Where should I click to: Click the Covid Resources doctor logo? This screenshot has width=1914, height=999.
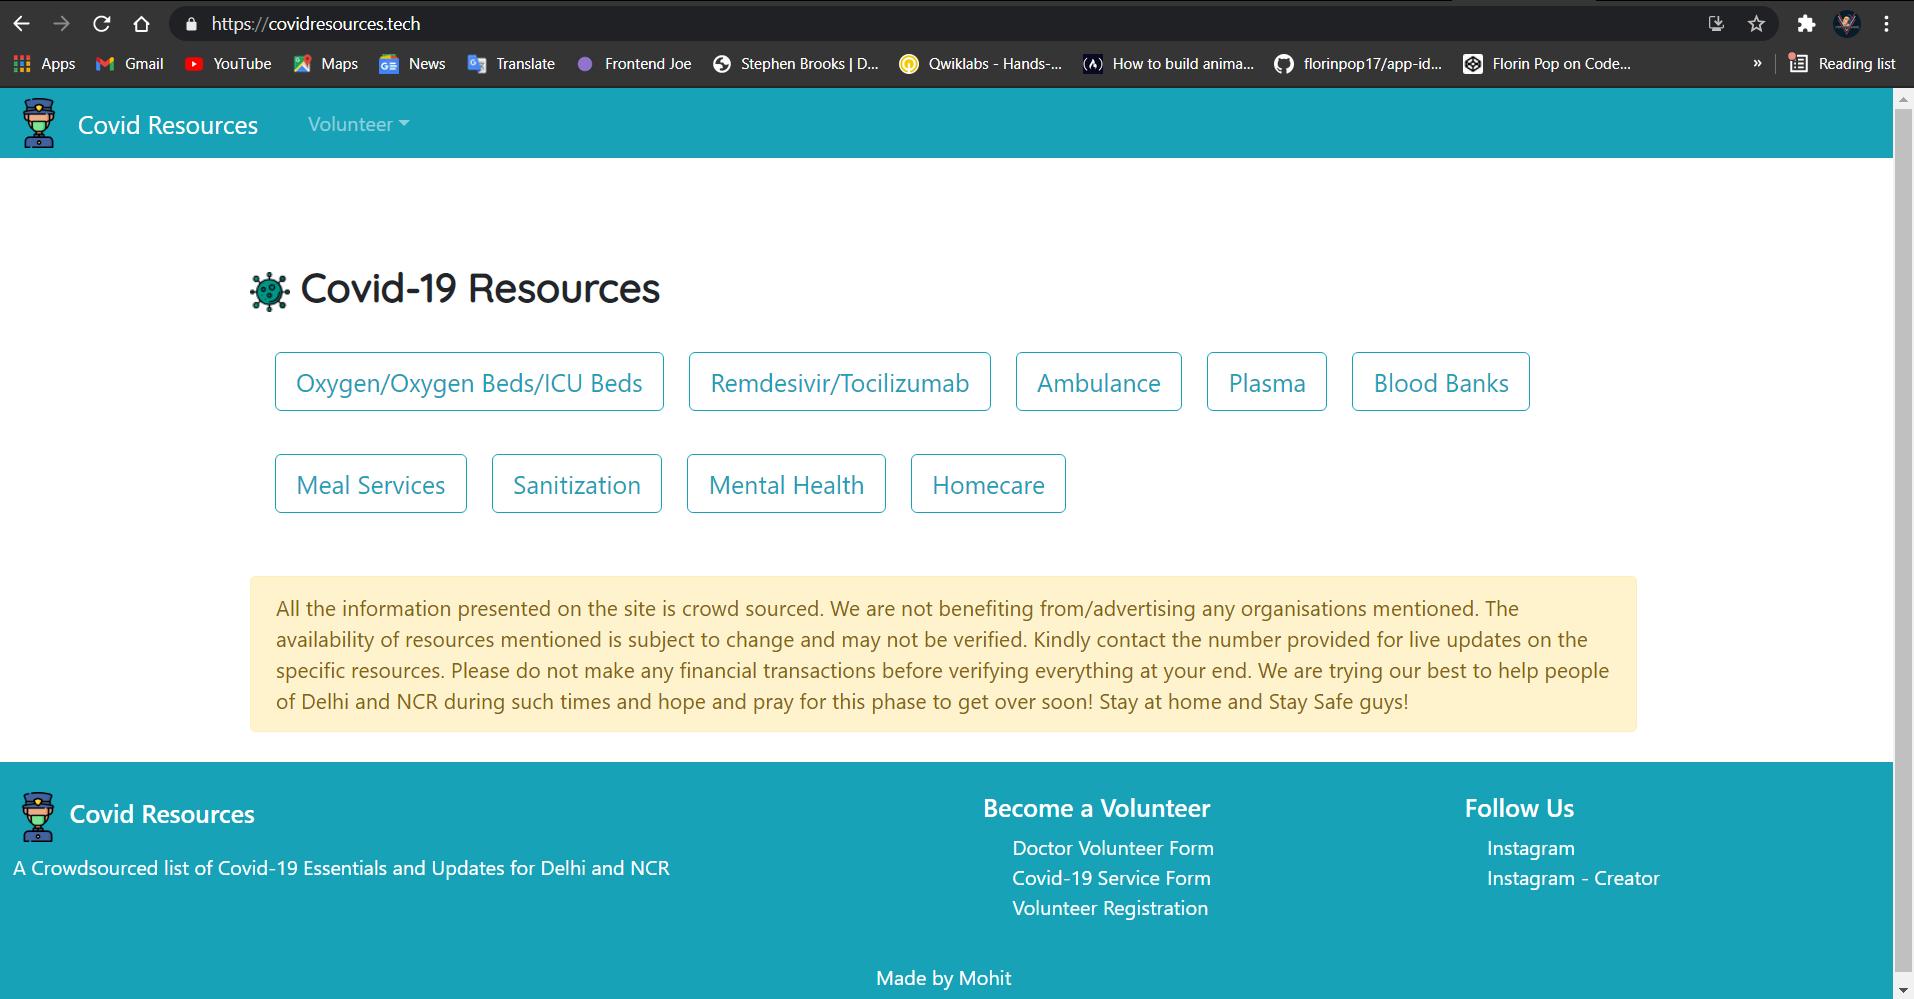tap(38, 122)
